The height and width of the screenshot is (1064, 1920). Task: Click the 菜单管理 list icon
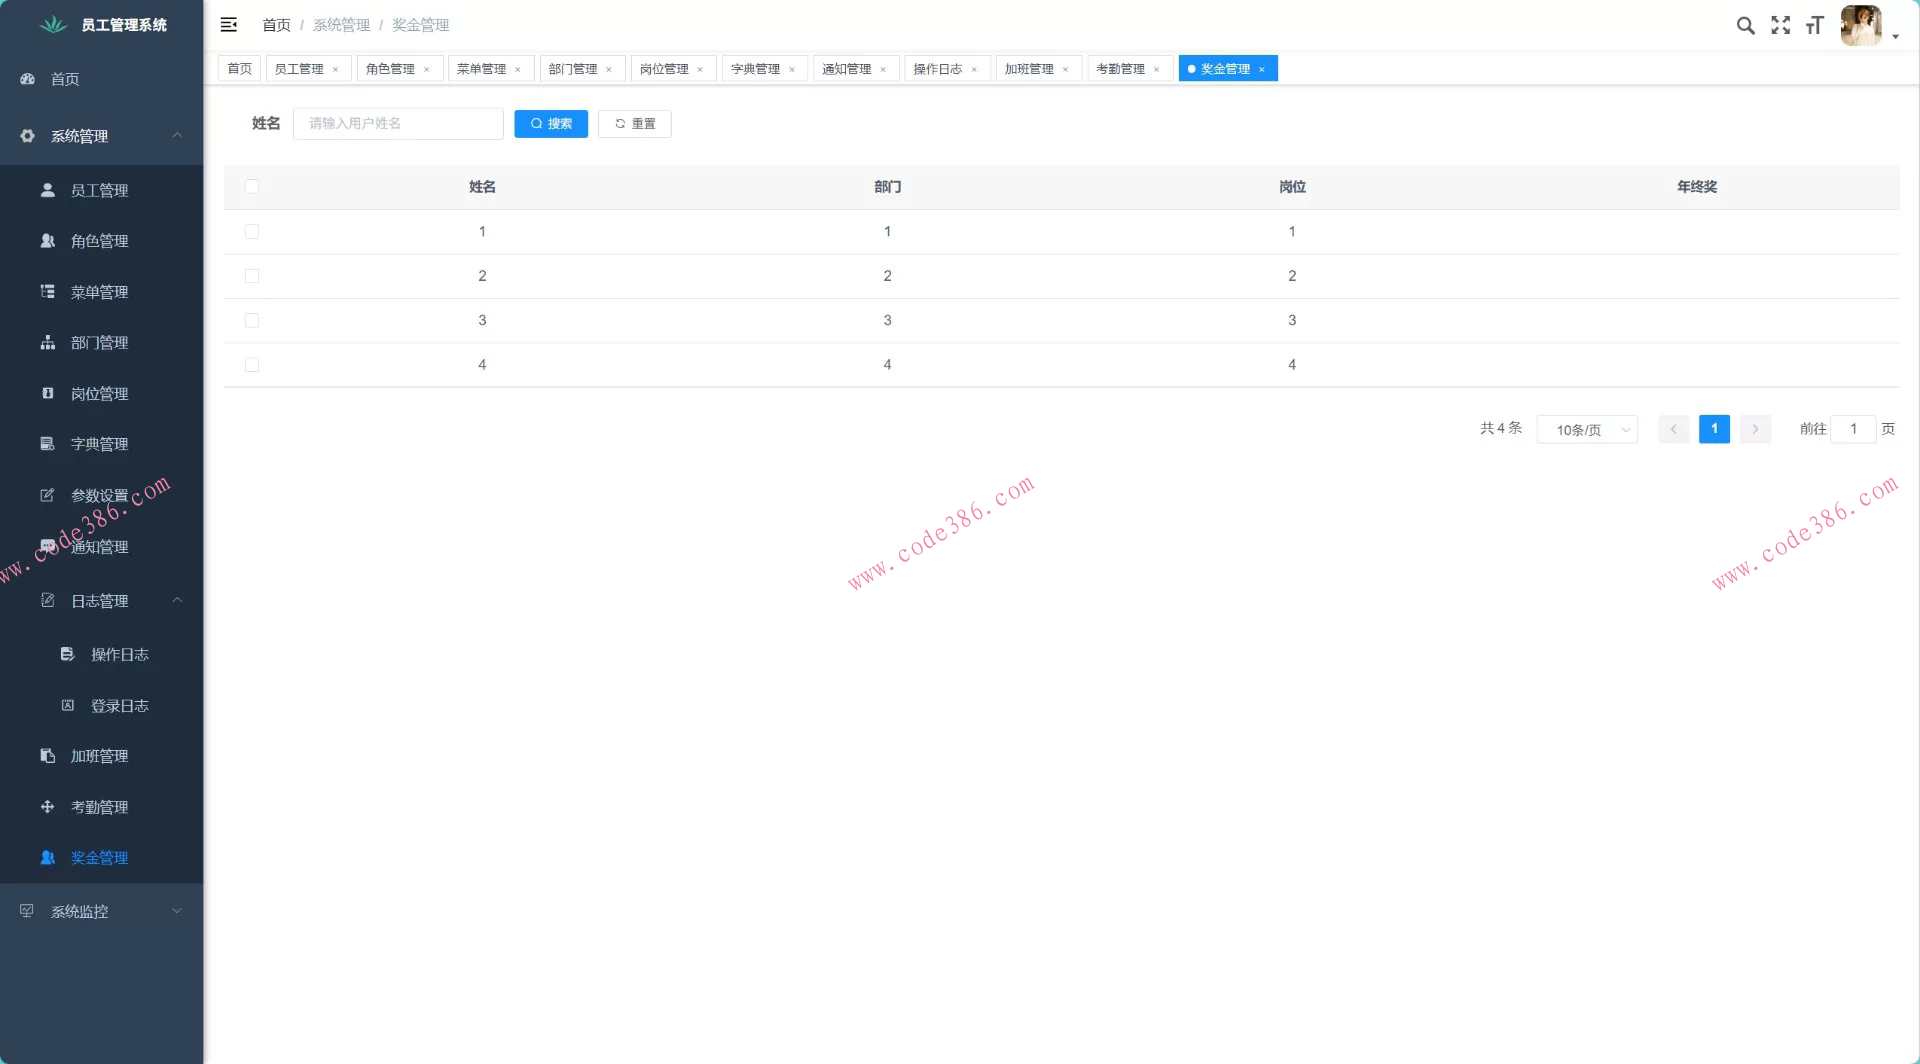pos(47,292)
